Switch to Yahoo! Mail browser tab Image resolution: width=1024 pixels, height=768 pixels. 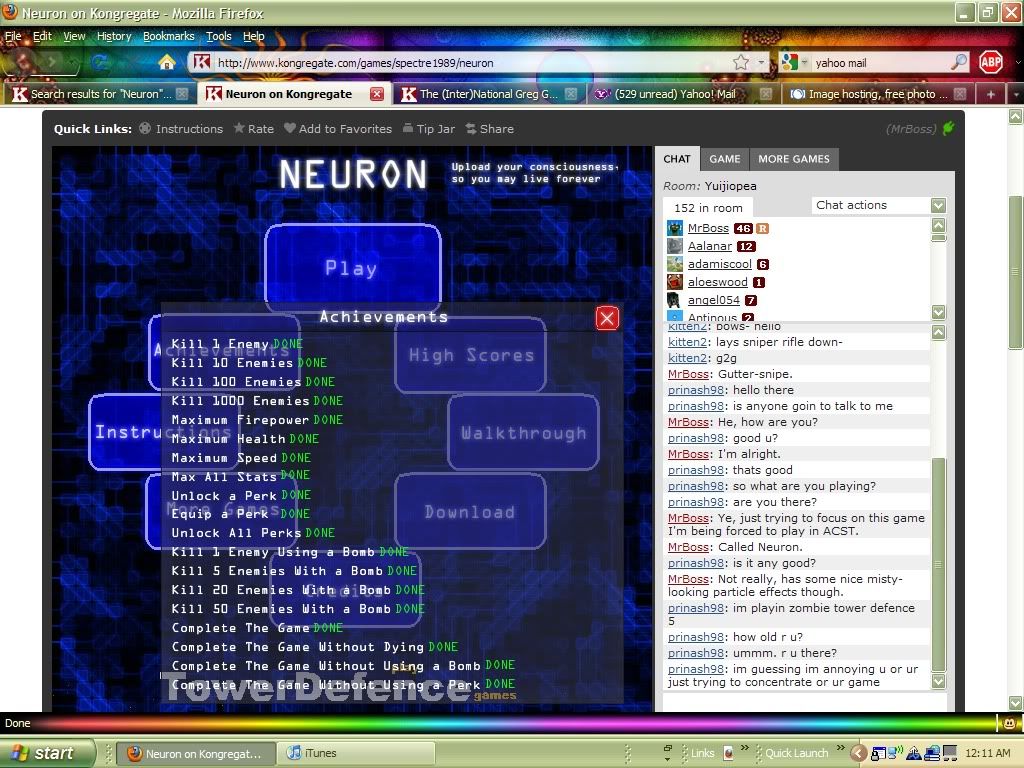pos(682,94)
